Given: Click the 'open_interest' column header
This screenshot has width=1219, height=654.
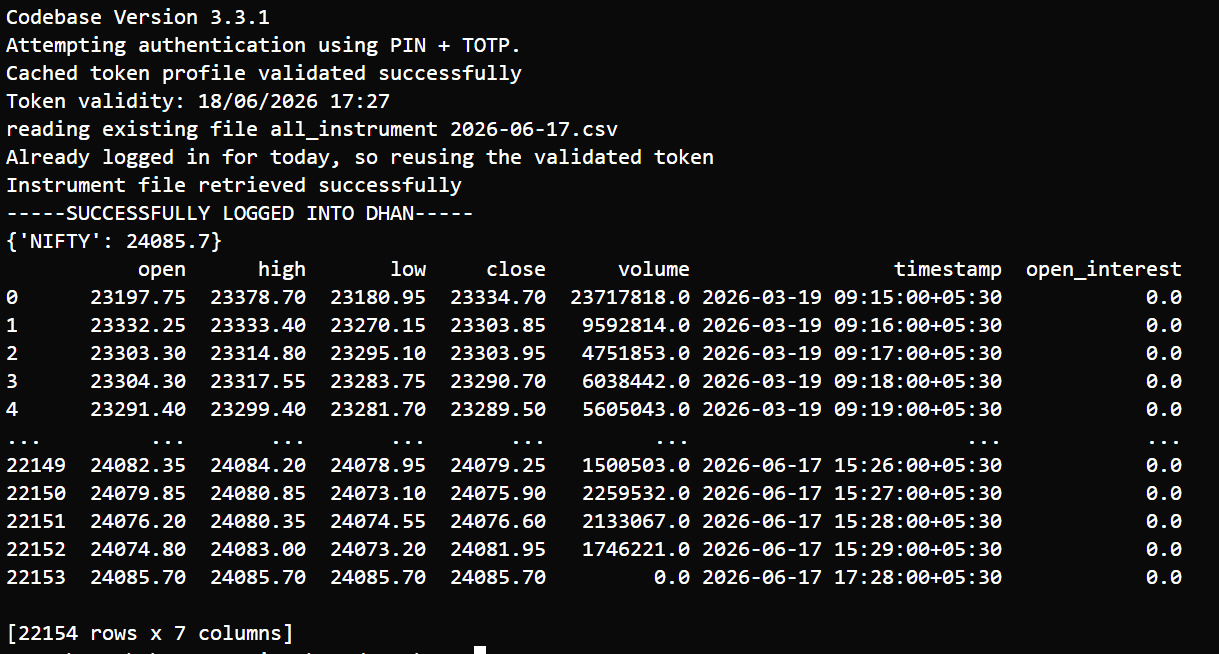Looking at the screenshot, I should click(1104, 269).
